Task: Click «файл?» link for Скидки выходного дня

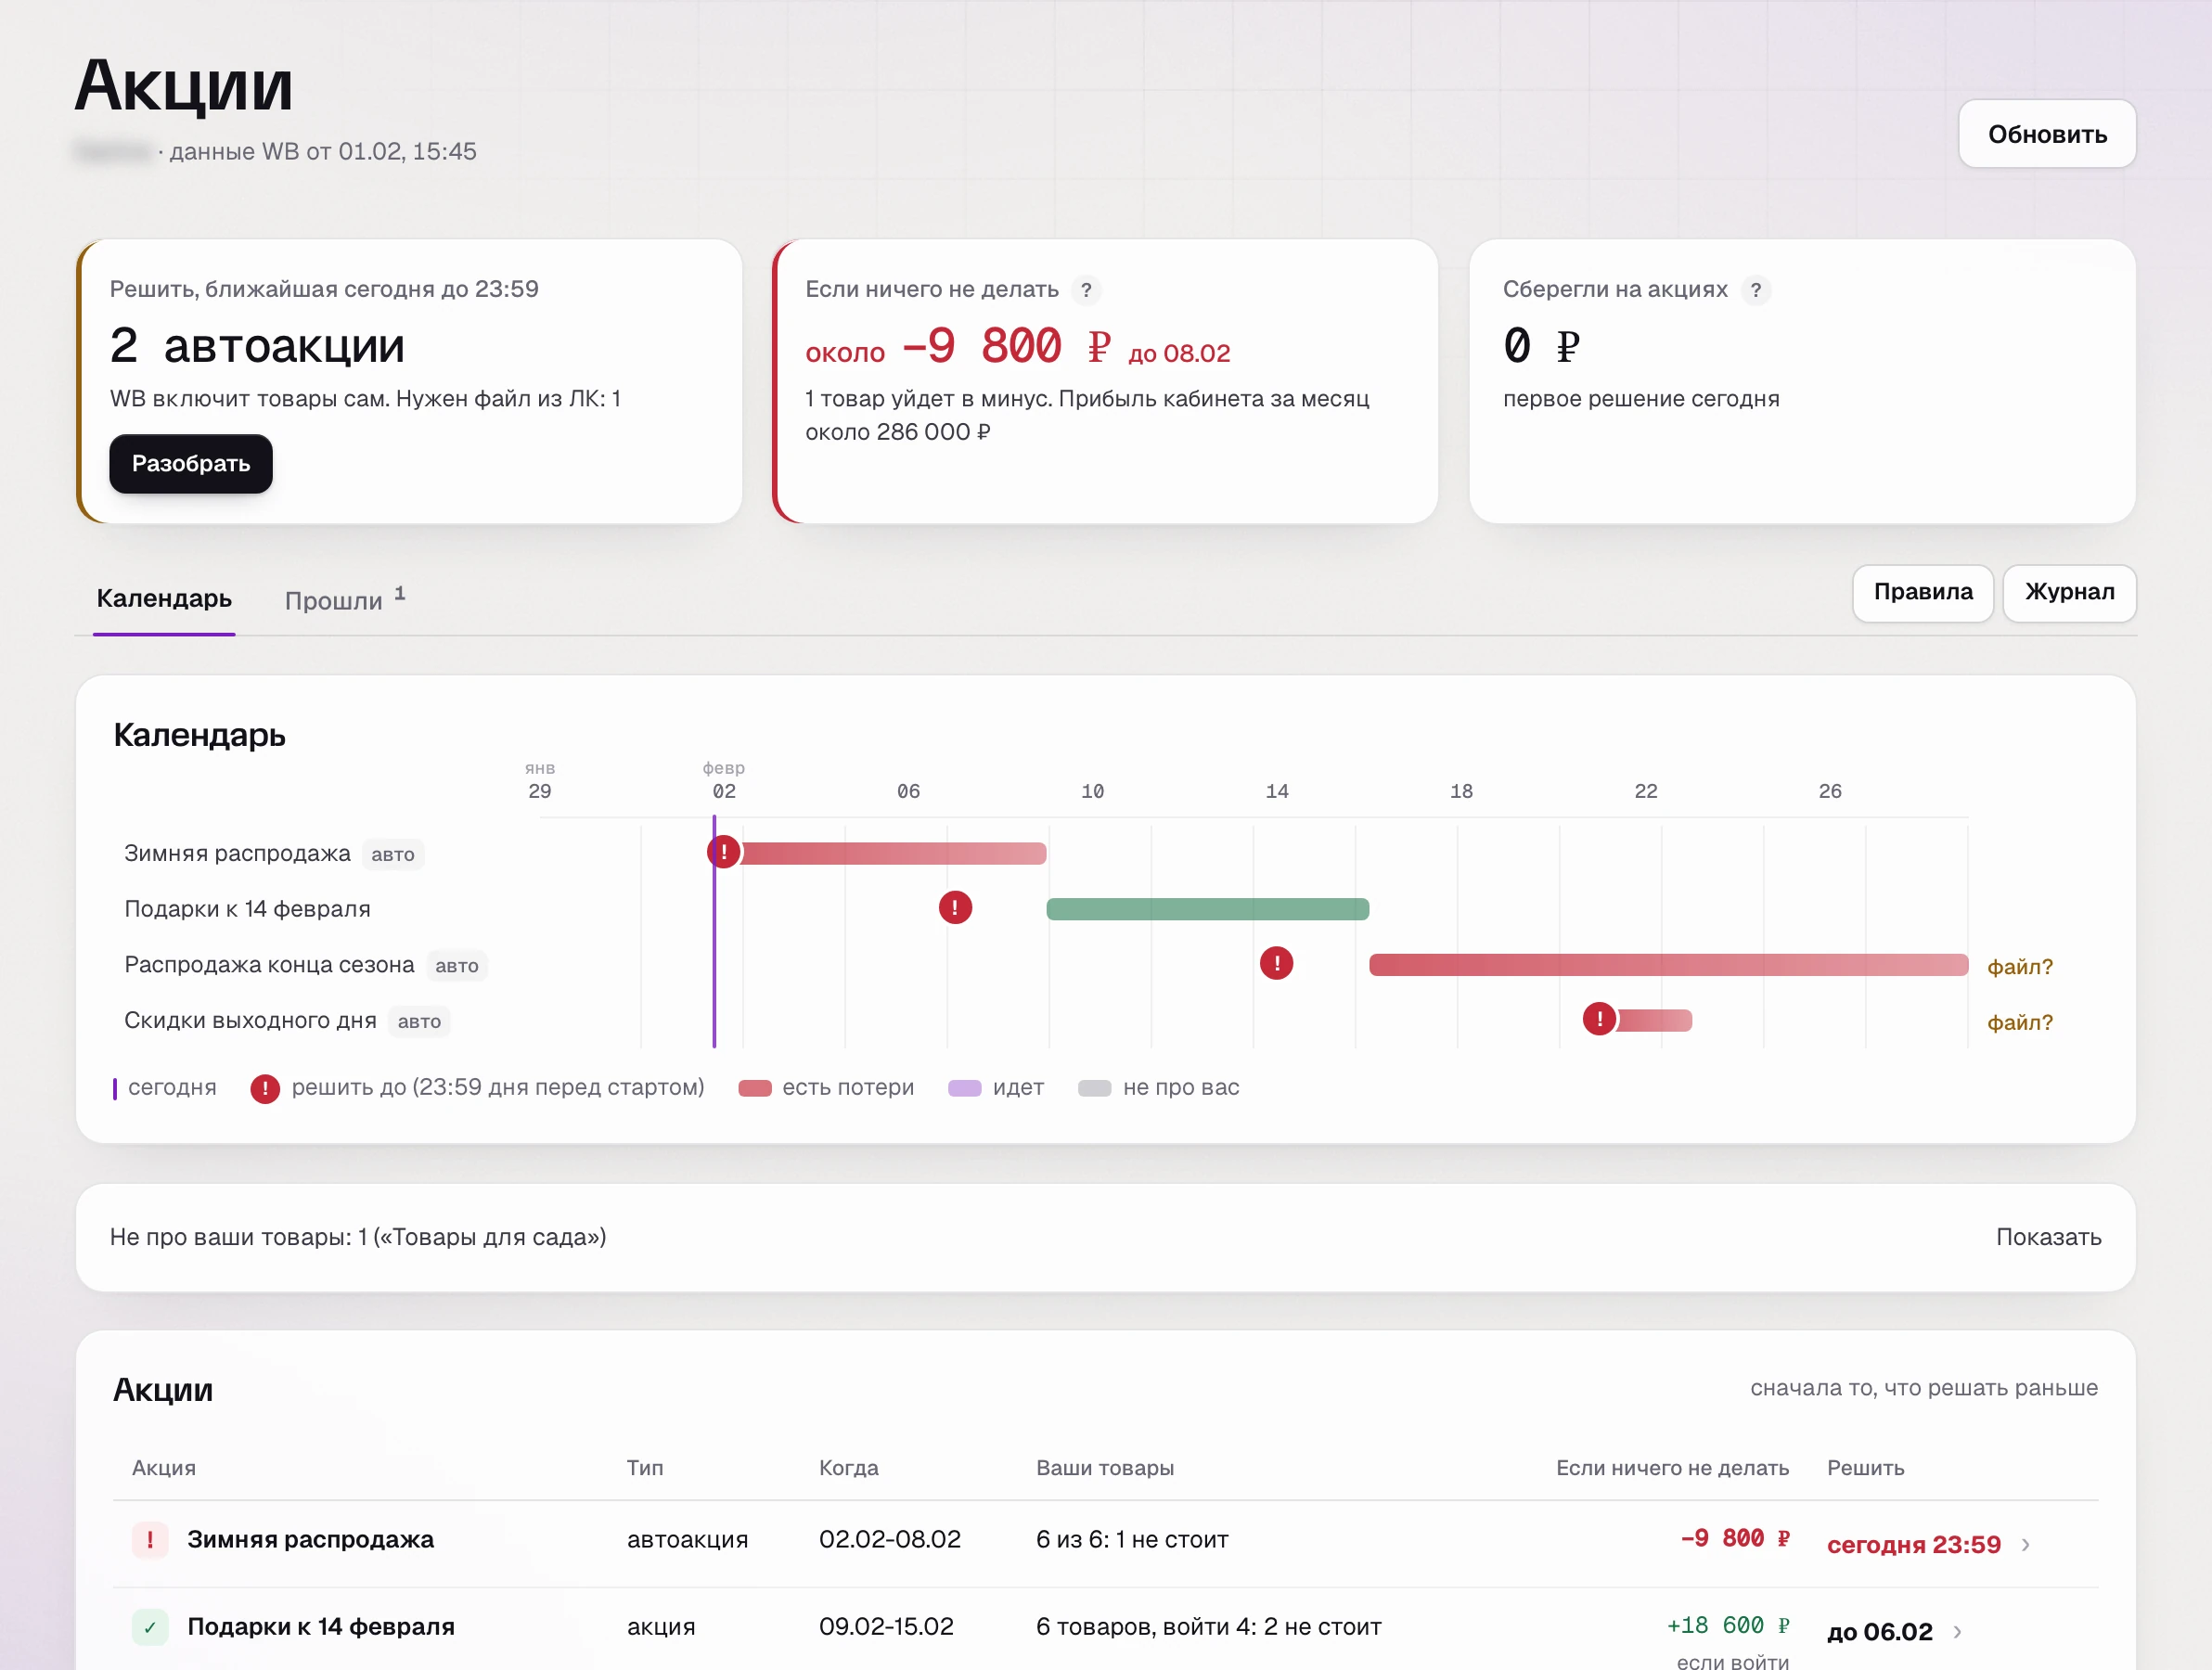Action: point(2019,1022)
